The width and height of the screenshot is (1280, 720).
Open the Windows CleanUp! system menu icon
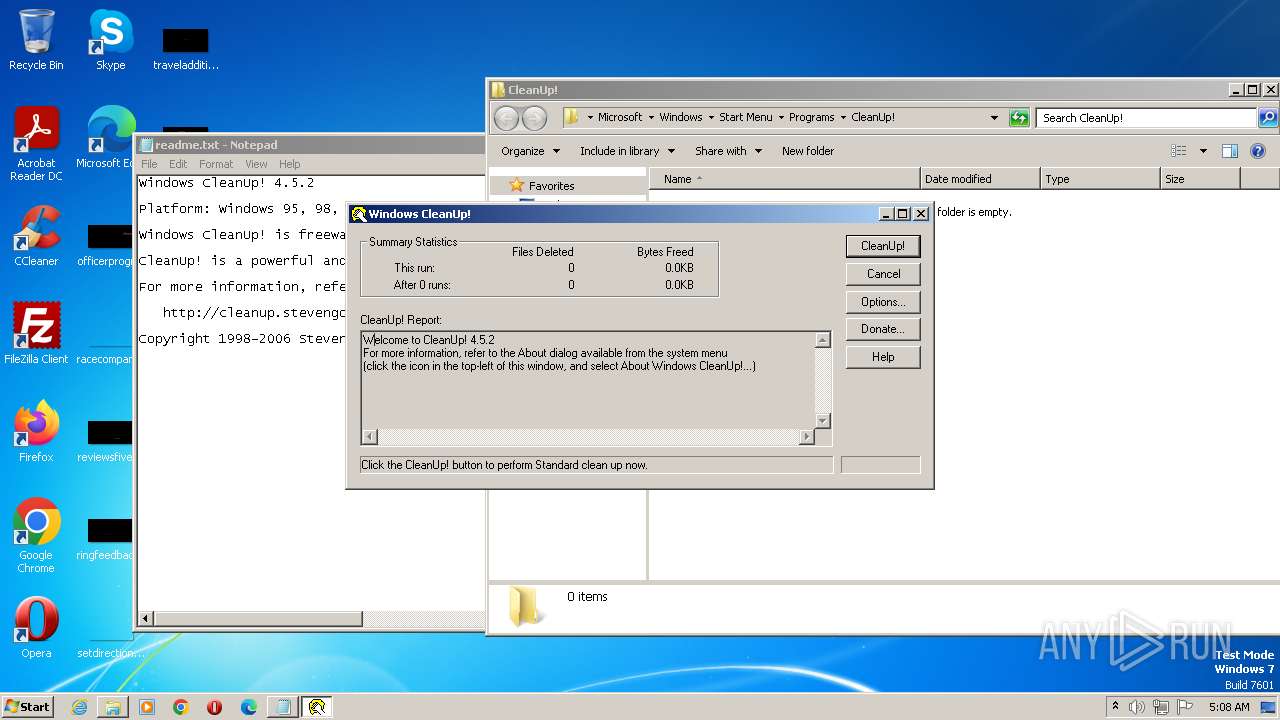click(x=358, y=214)
